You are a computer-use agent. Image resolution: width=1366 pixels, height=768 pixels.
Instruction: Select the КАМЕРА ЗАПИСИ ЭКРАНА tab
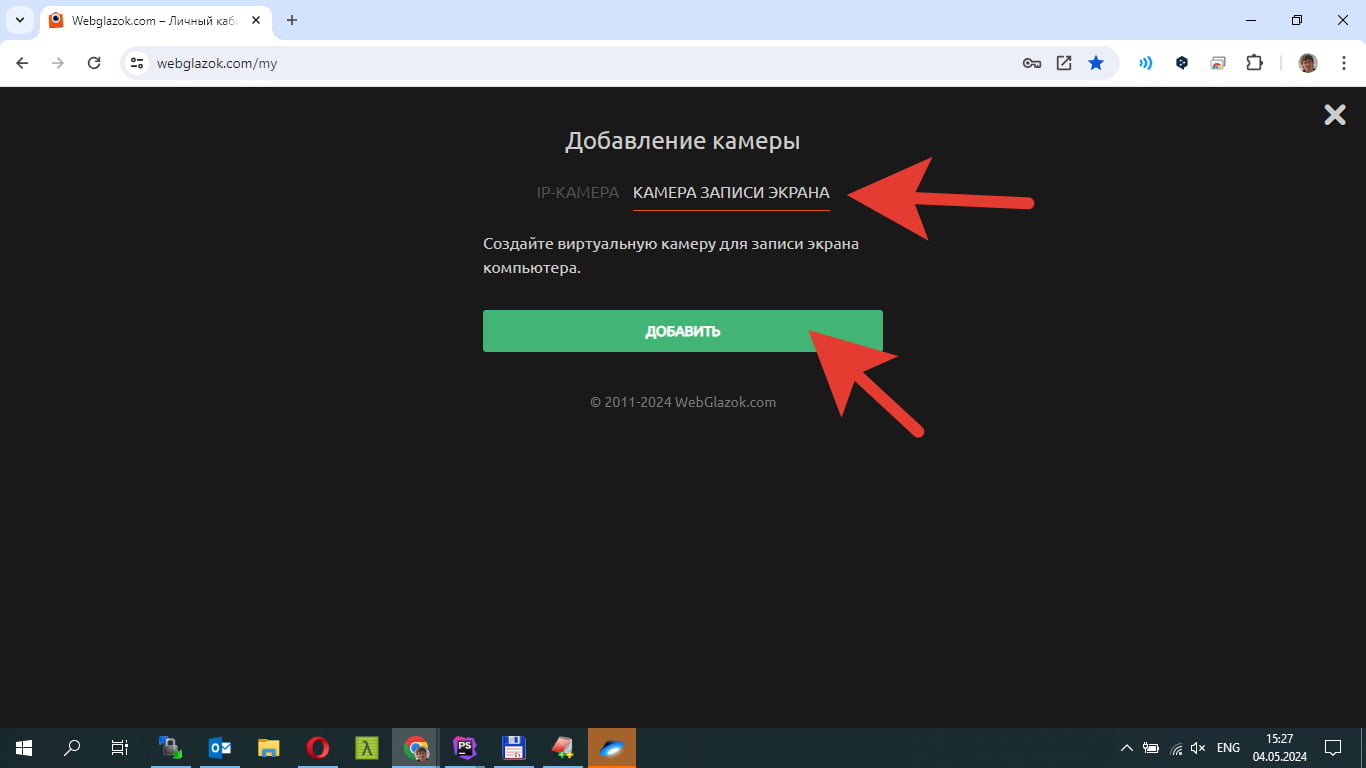click(x=731, y=193)
